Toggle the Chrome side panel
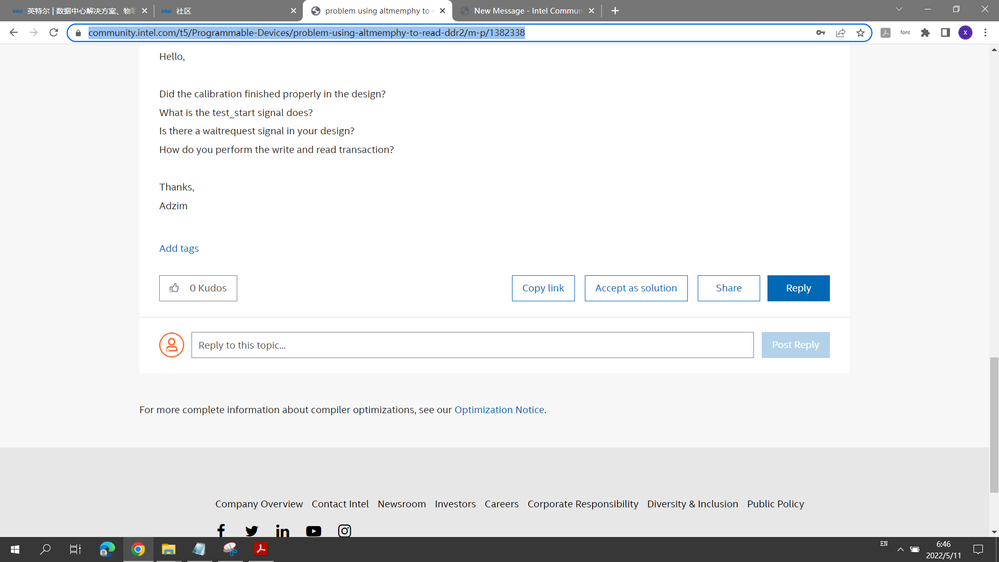 pos(945,32)
